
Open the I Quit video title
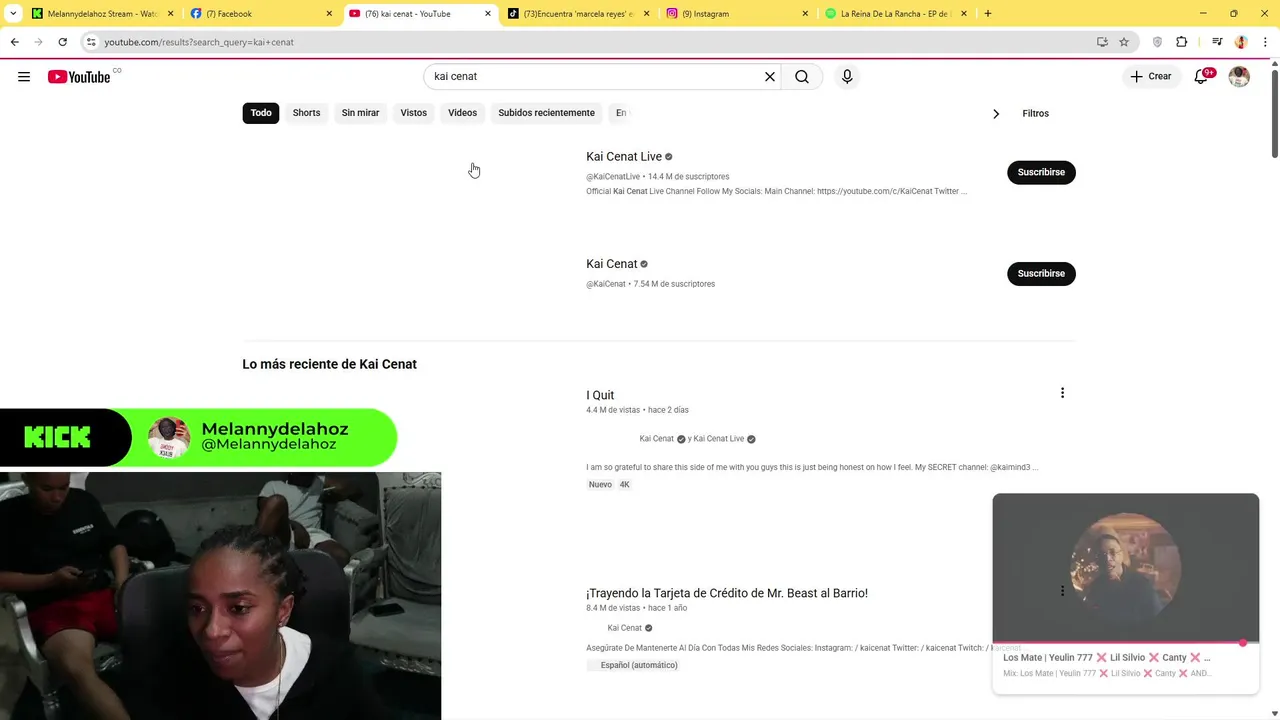click(x=600, y=395)
